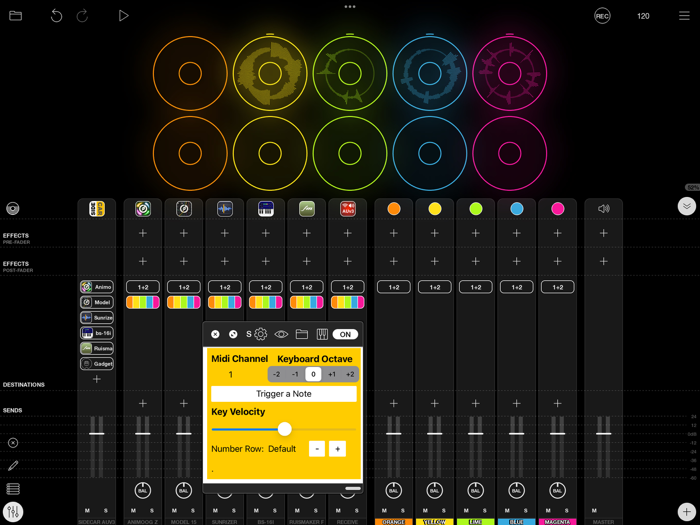
Task: Increase Number Row with plus button
Action: pos(338,449)
